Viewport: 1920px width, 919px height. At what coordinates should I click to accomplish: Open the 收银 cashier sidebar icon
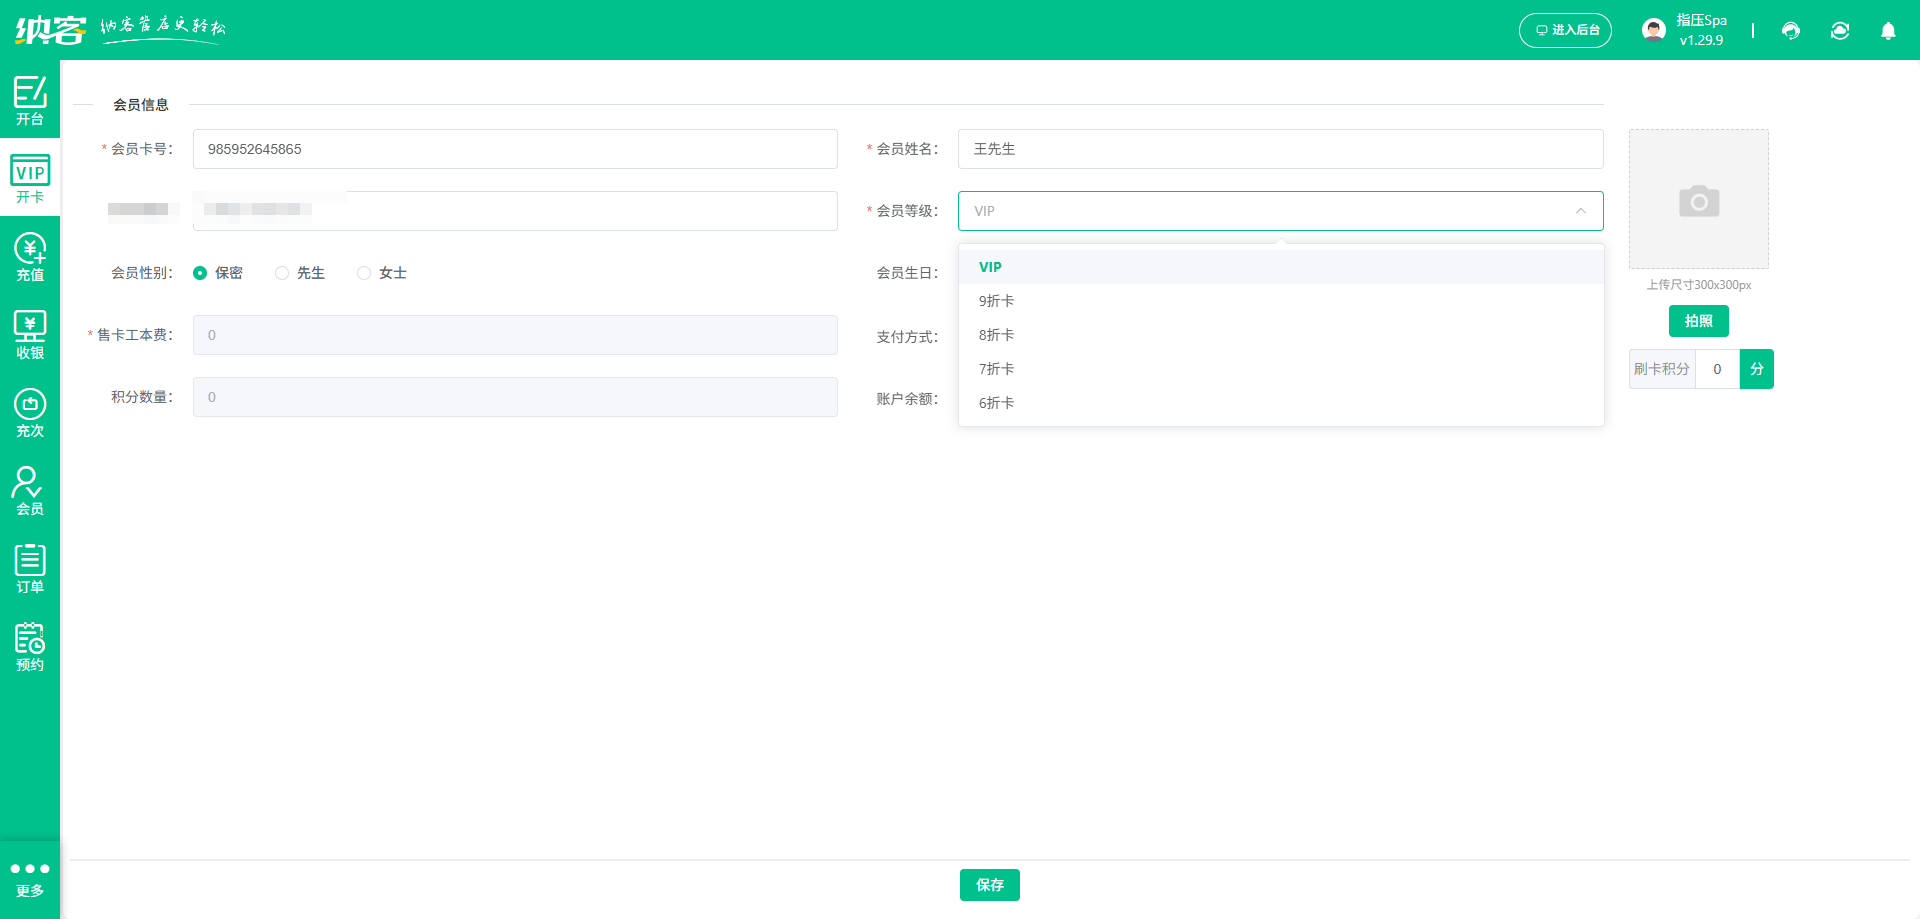click(30, 335)
